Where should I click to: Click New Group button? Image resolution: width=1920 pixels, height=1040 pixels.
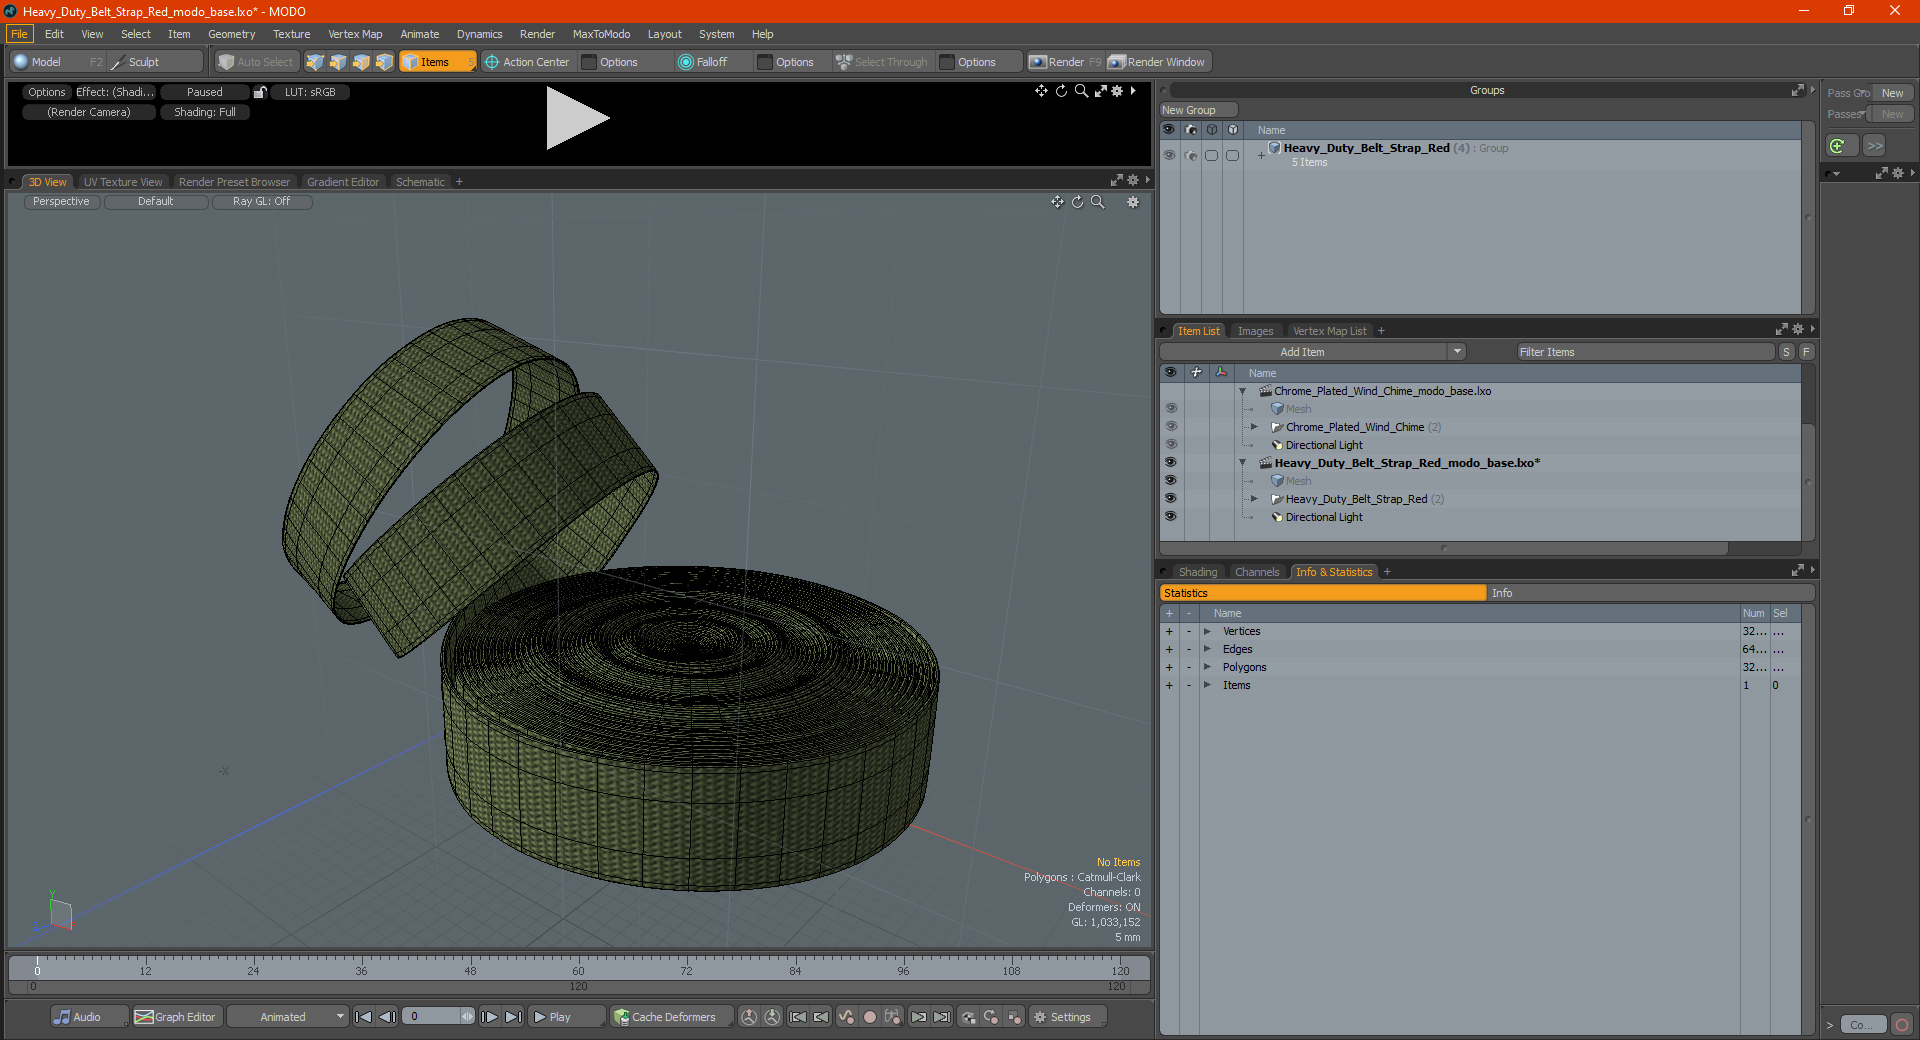(1198, 110)
